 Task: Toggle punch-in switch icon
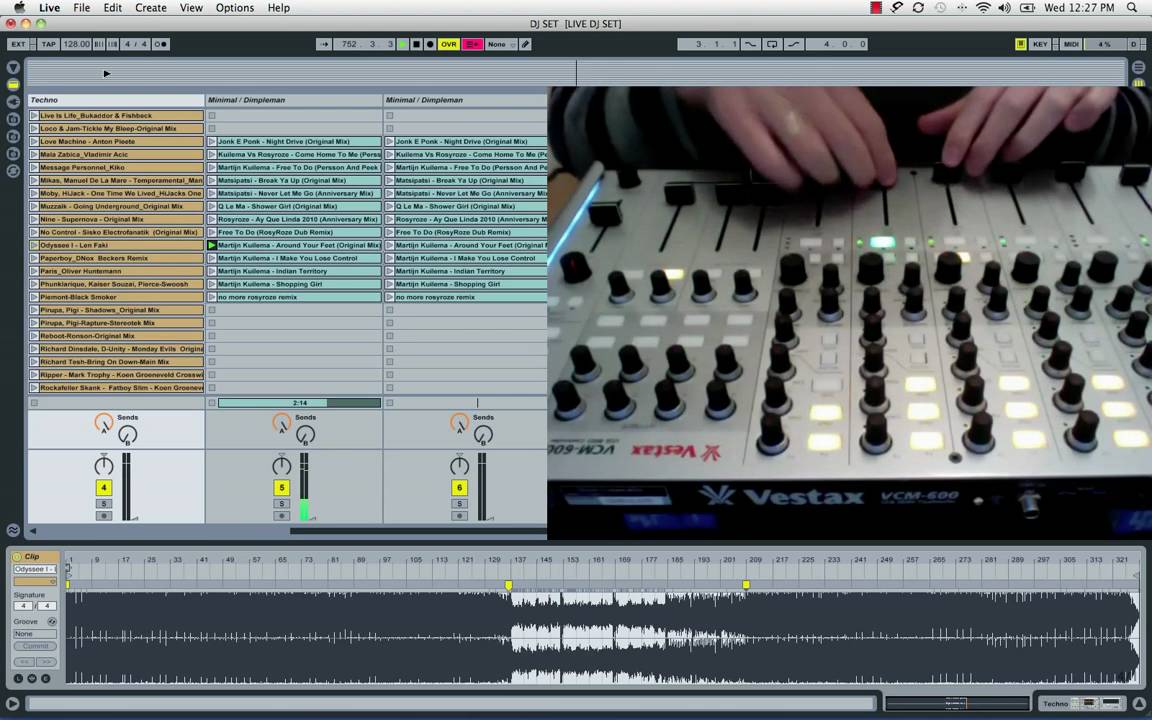[750, 44]
